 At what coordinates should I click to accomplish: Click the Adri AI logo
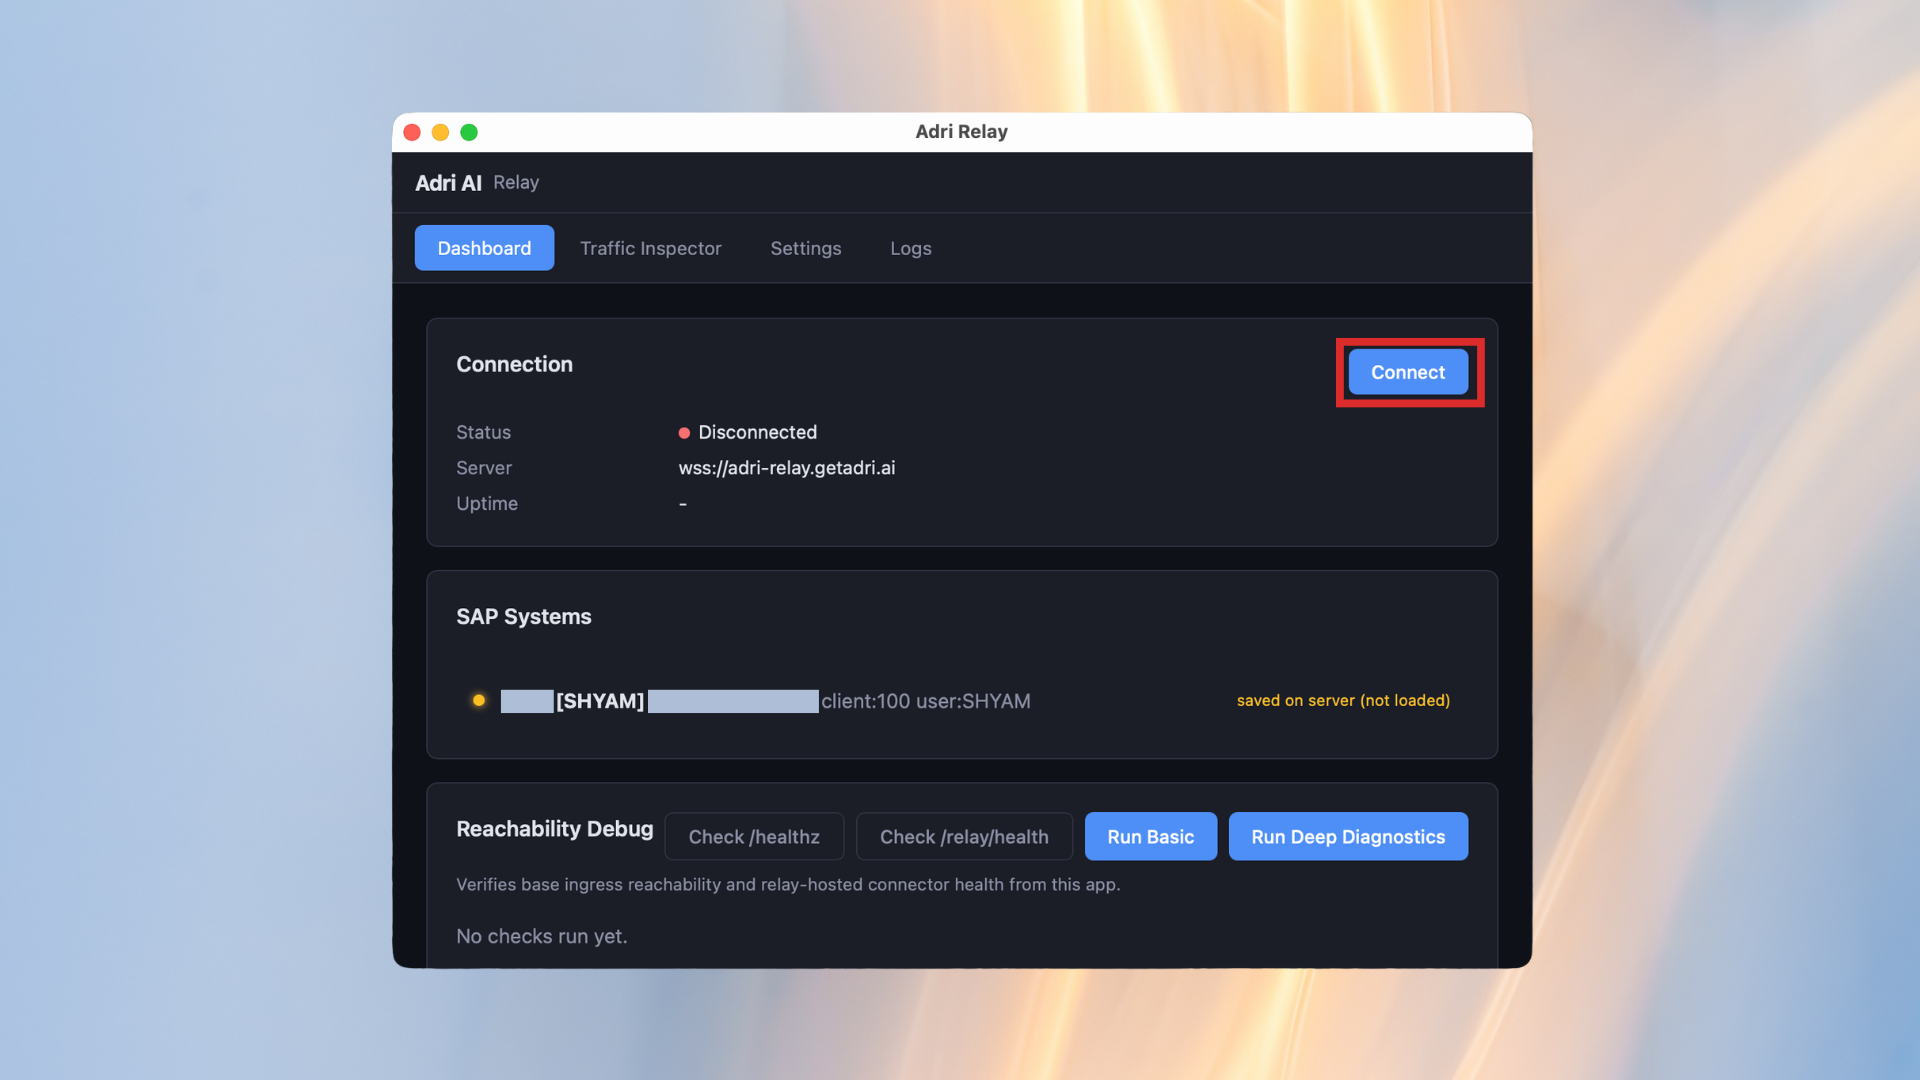tap(448, 182)
